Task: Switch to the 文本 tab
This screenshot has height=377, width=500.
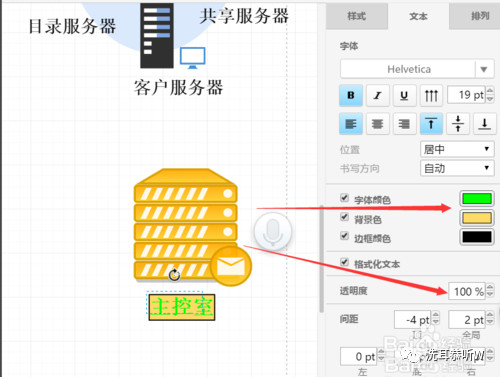Action: (418, 16)
